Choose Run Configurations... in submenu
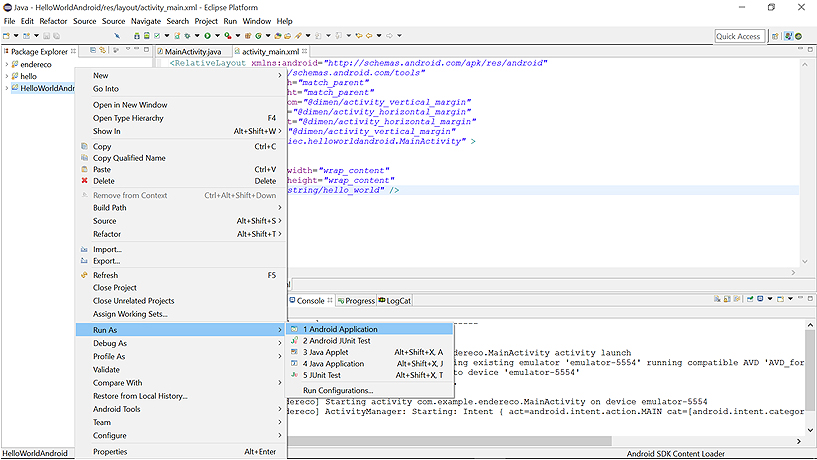 (338, 390)
